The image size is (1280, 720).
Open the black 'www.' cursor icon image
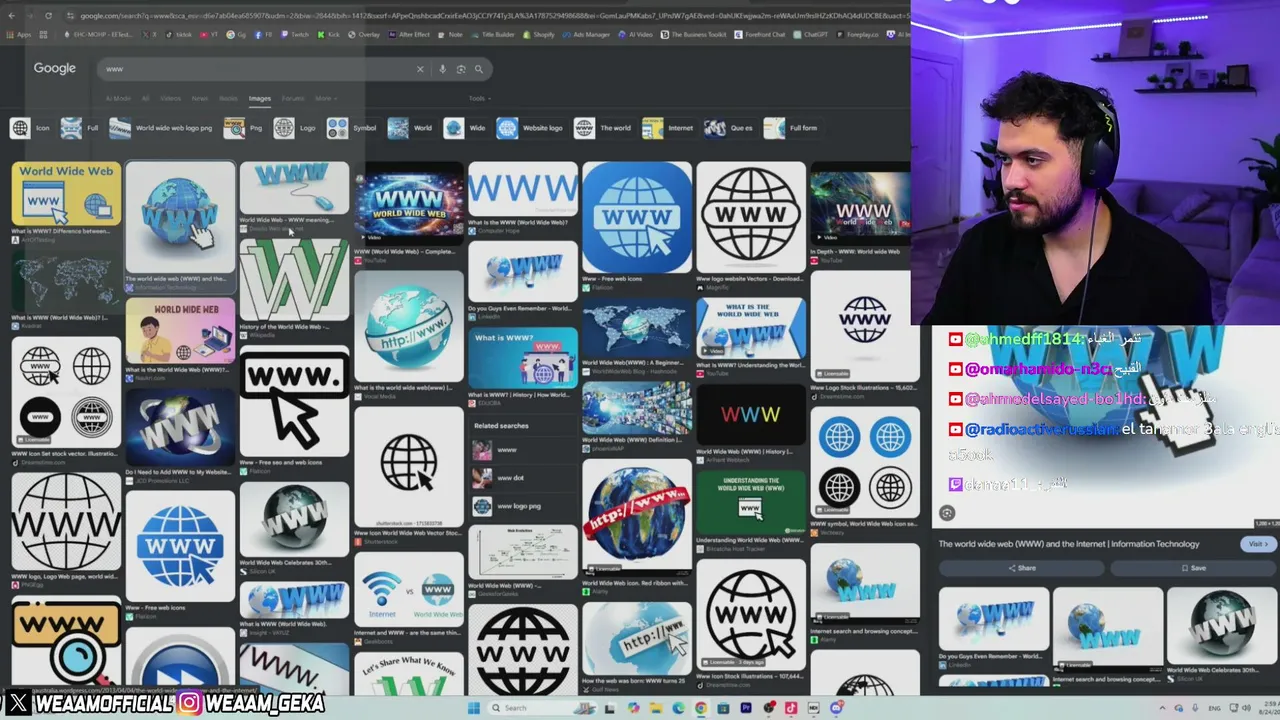294,402
